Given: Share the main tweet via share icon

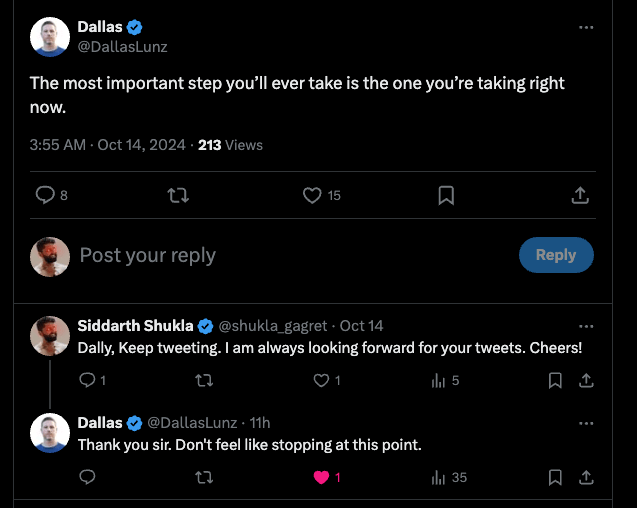Looking at the screenshot, I should tap(580, 195).
